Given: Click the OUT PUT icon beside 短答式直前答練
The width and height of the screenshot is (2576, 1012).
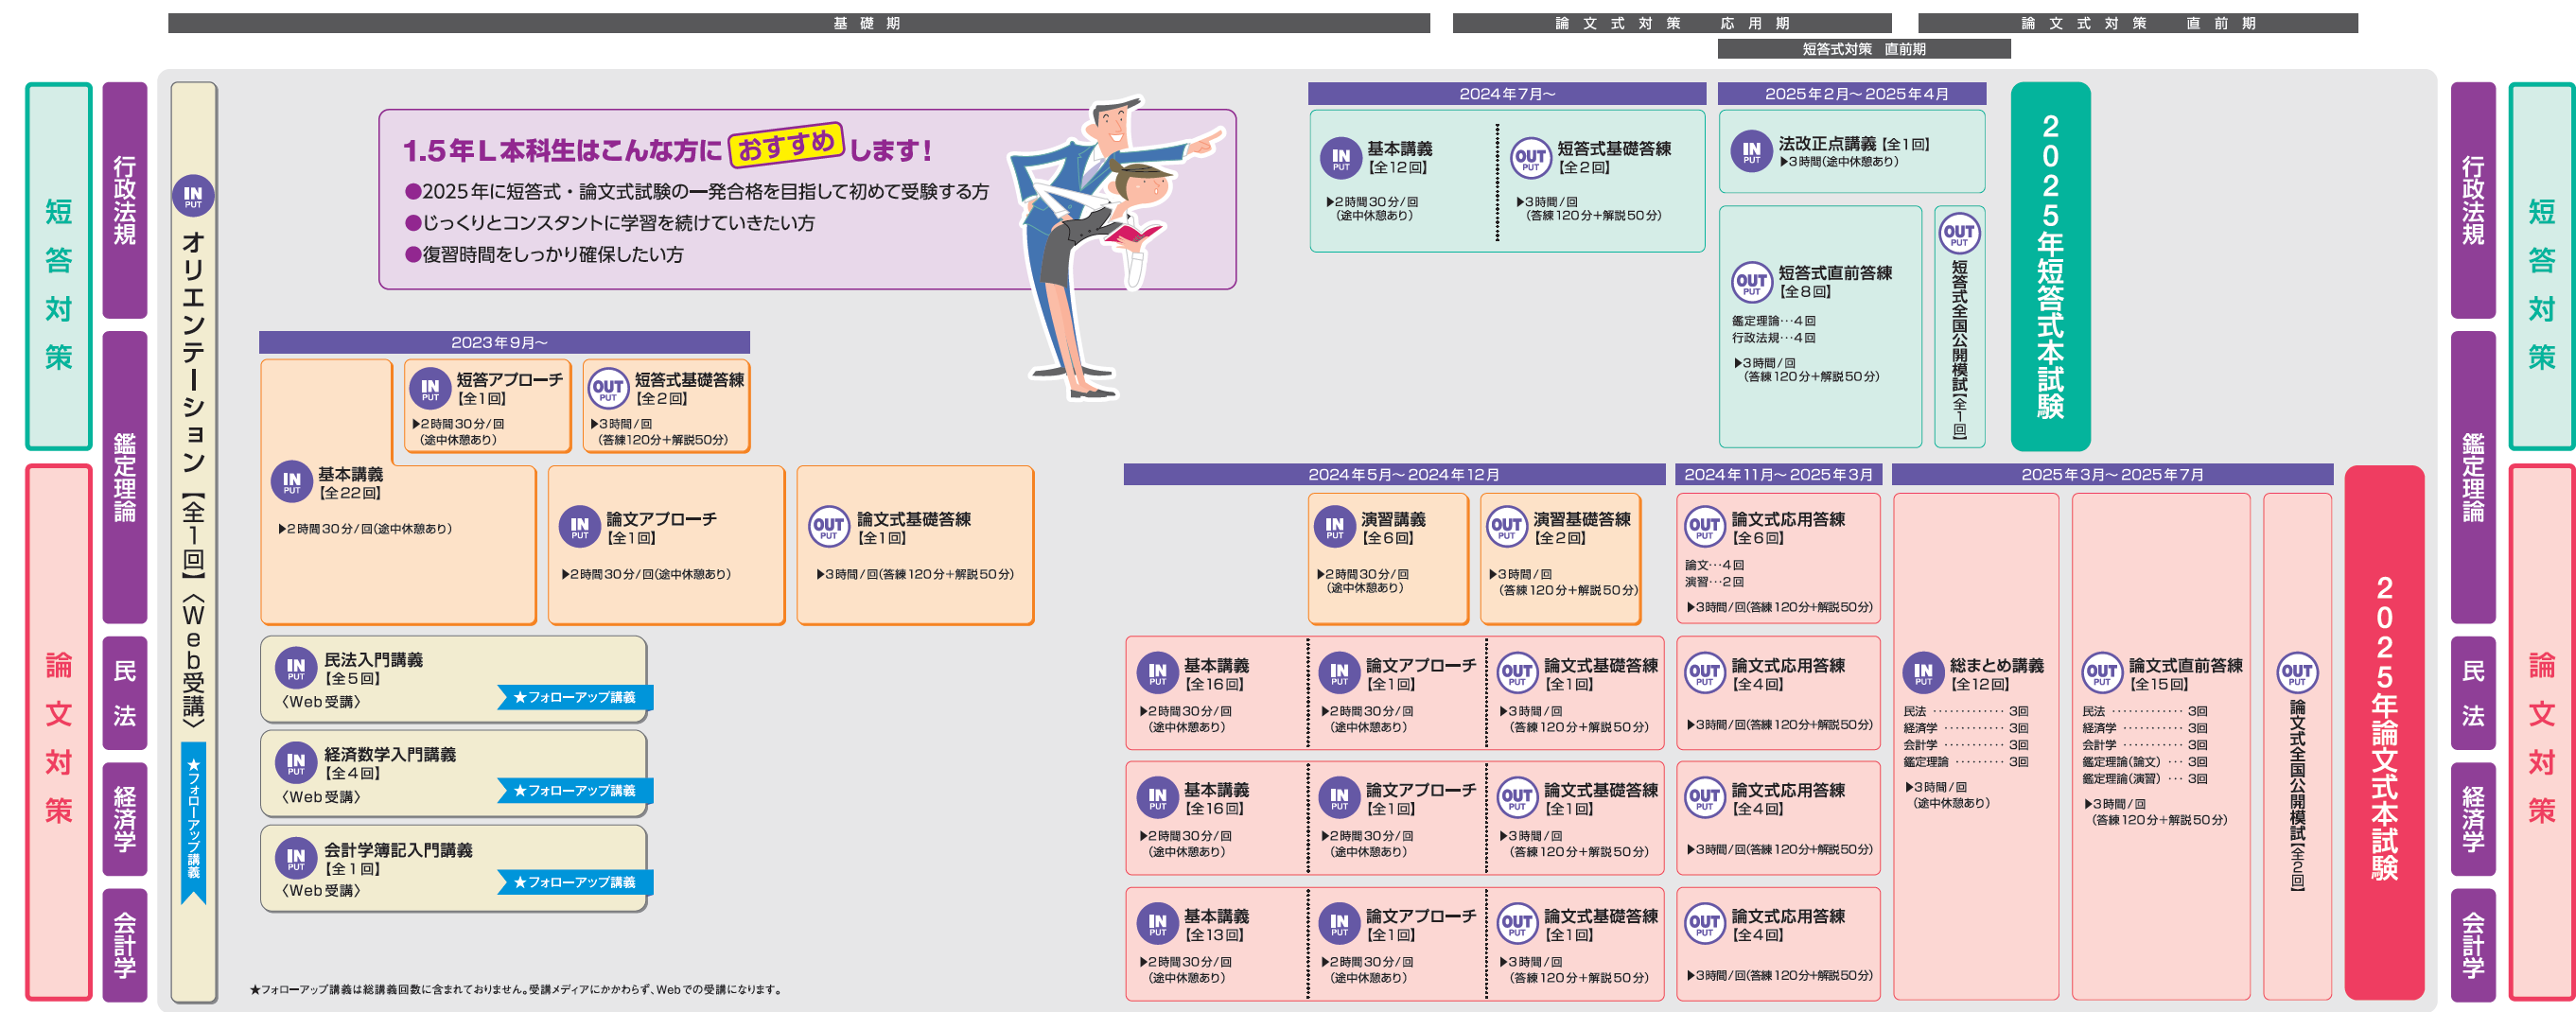Looking at the screenshot, I should (1751, 281).
